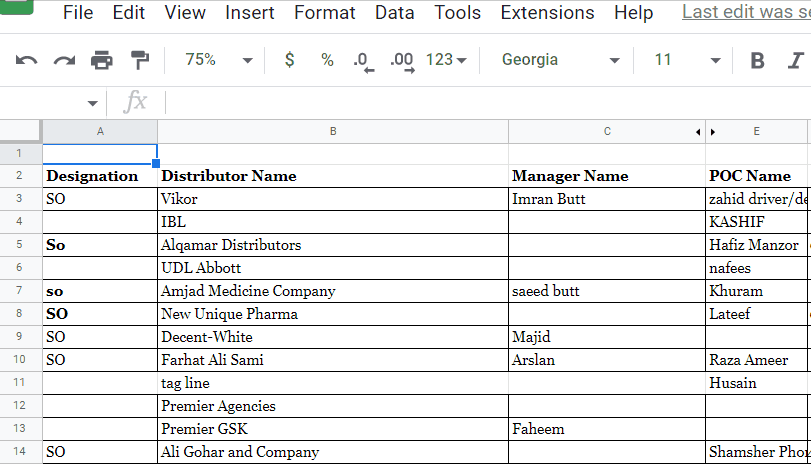Select the Amjad Medicine Company cell

[333, 291]
